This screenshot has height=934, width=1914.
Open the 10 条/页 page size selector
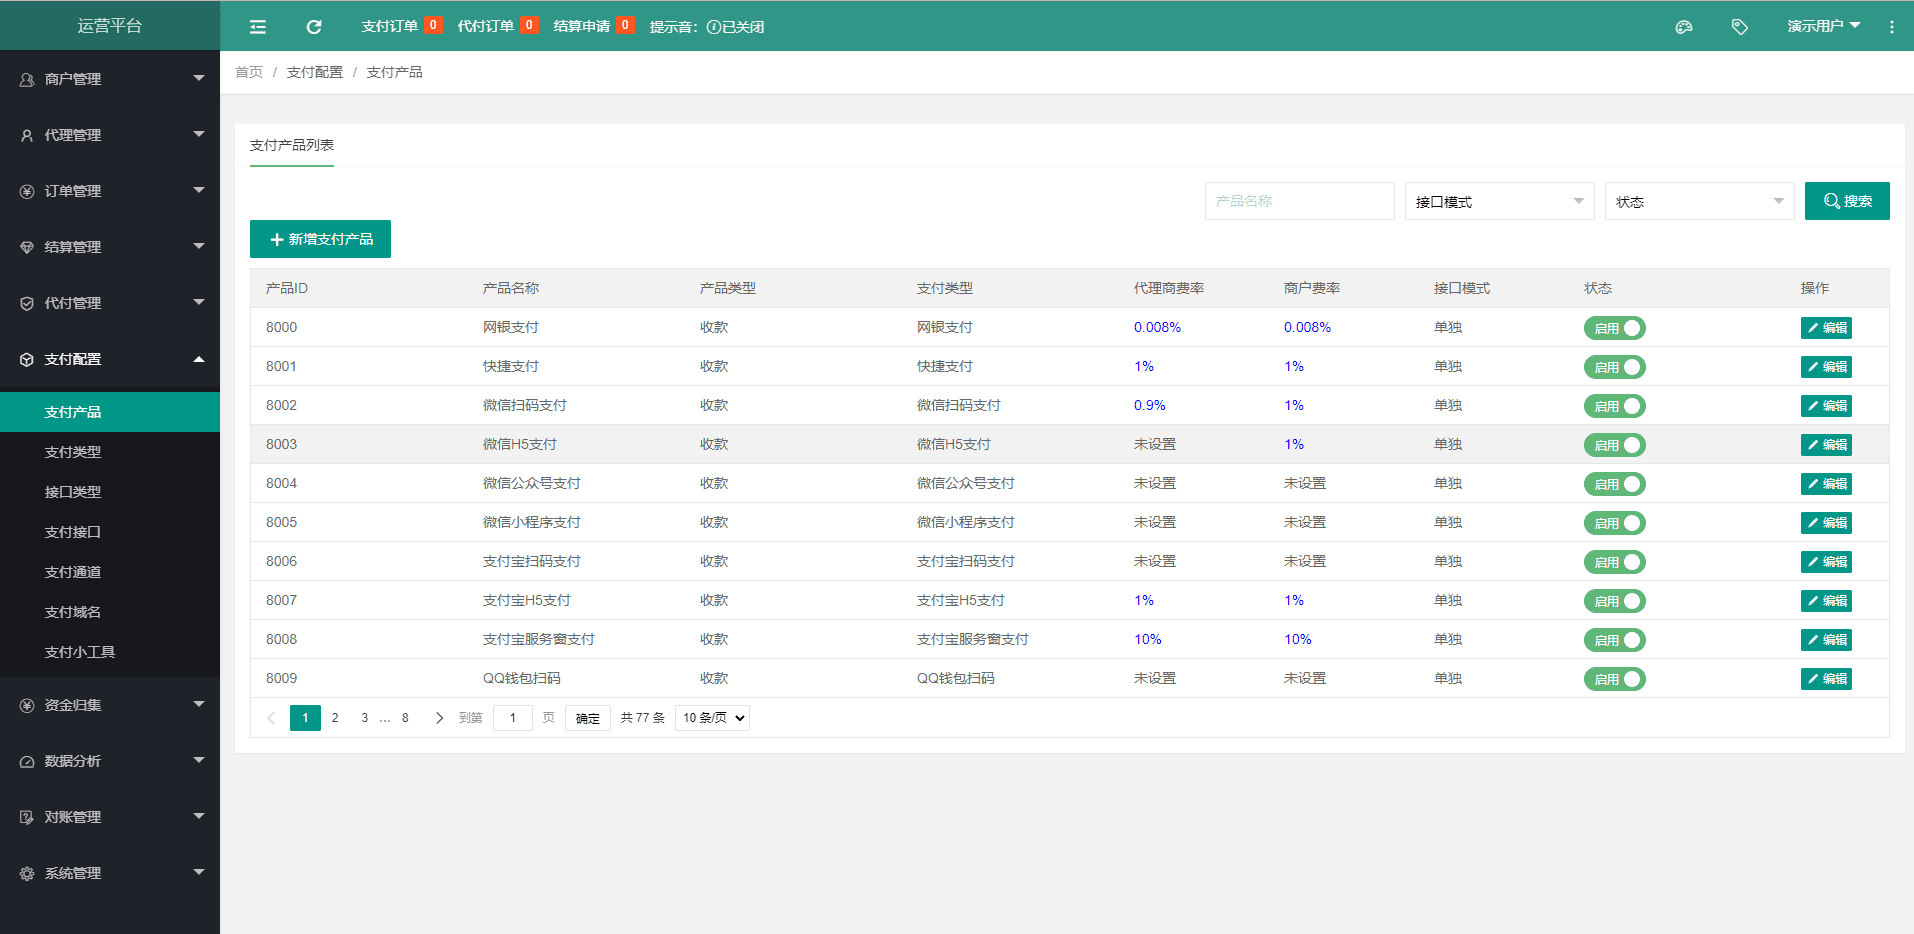[712, 718]
